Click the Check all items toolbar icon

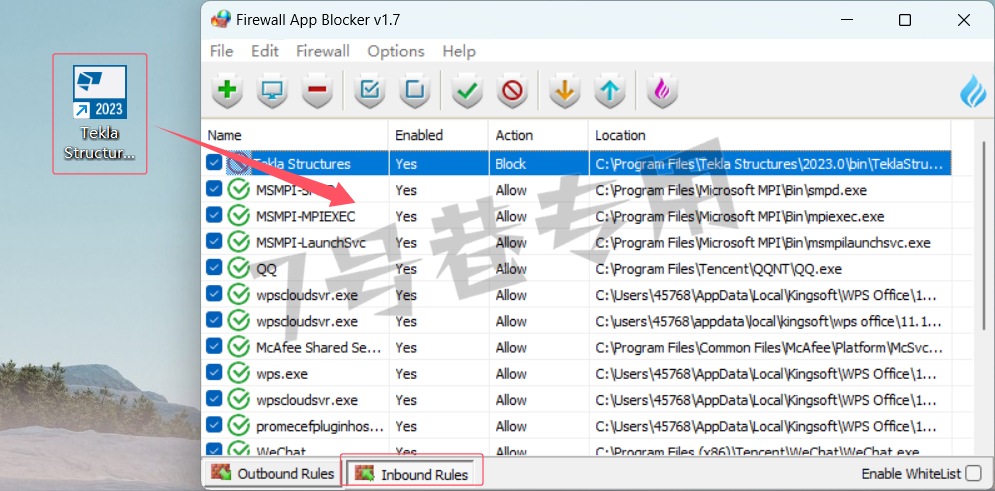(x=369, y=91)
